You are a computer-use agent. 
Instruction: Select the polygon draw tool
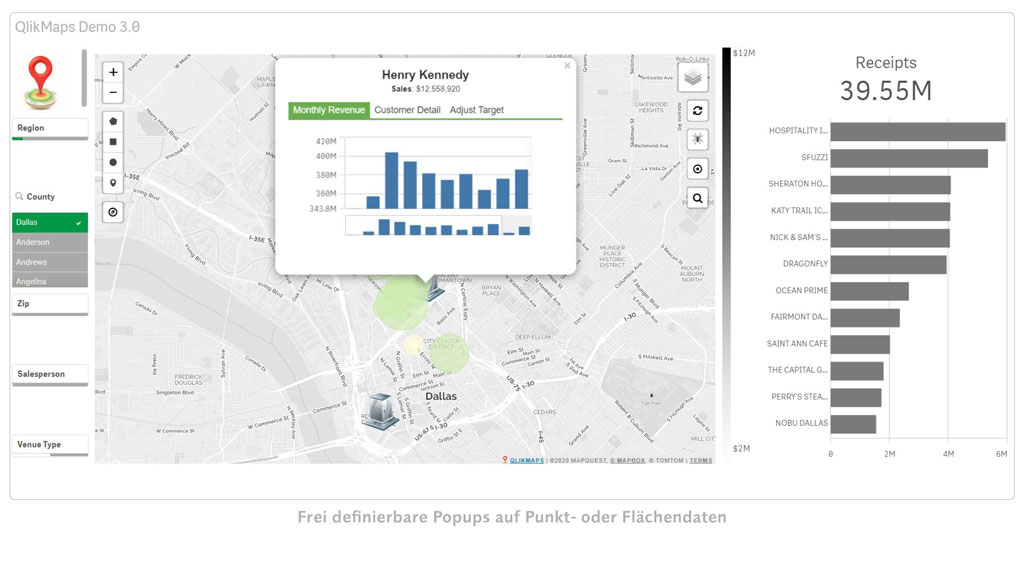pyautogui.click(x=113, y=122)
